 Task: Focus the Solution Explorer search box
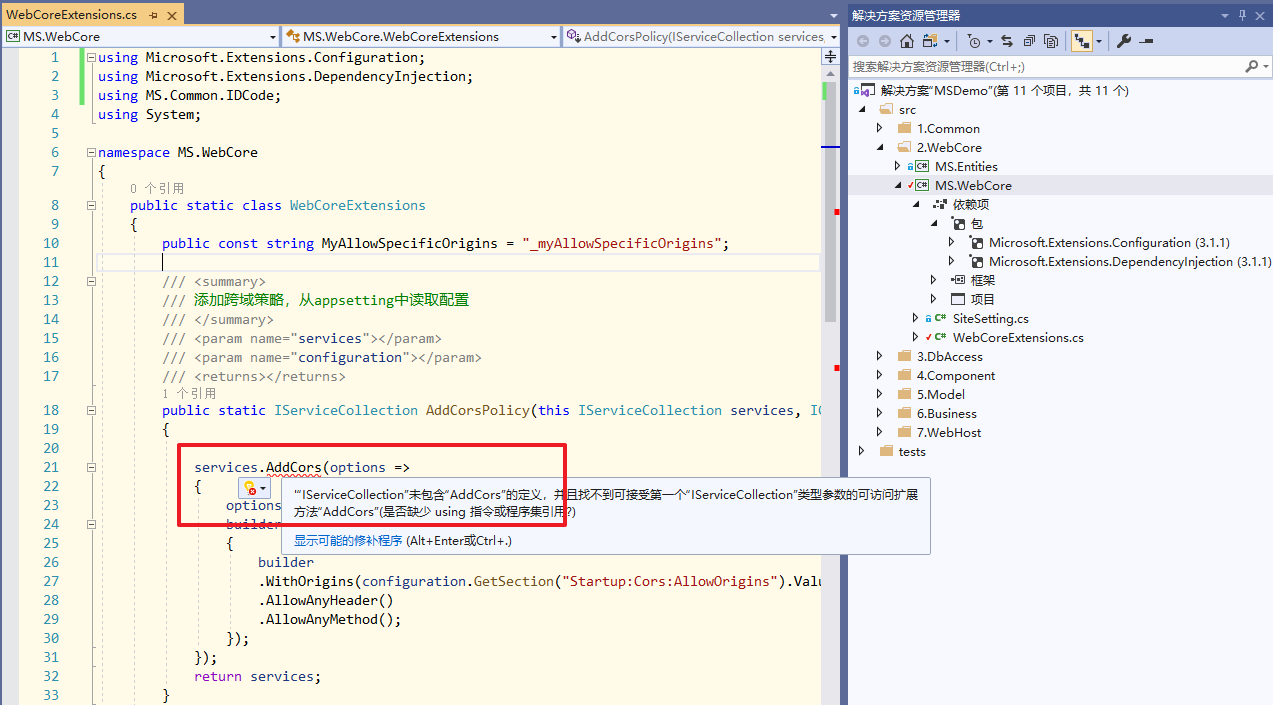click(x=1047, y=66)
